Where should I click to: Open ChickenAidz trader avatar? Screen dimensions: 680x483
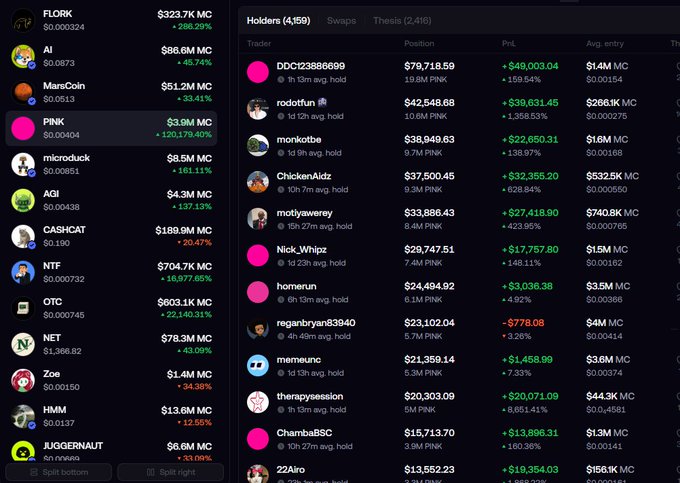[258, 182]
